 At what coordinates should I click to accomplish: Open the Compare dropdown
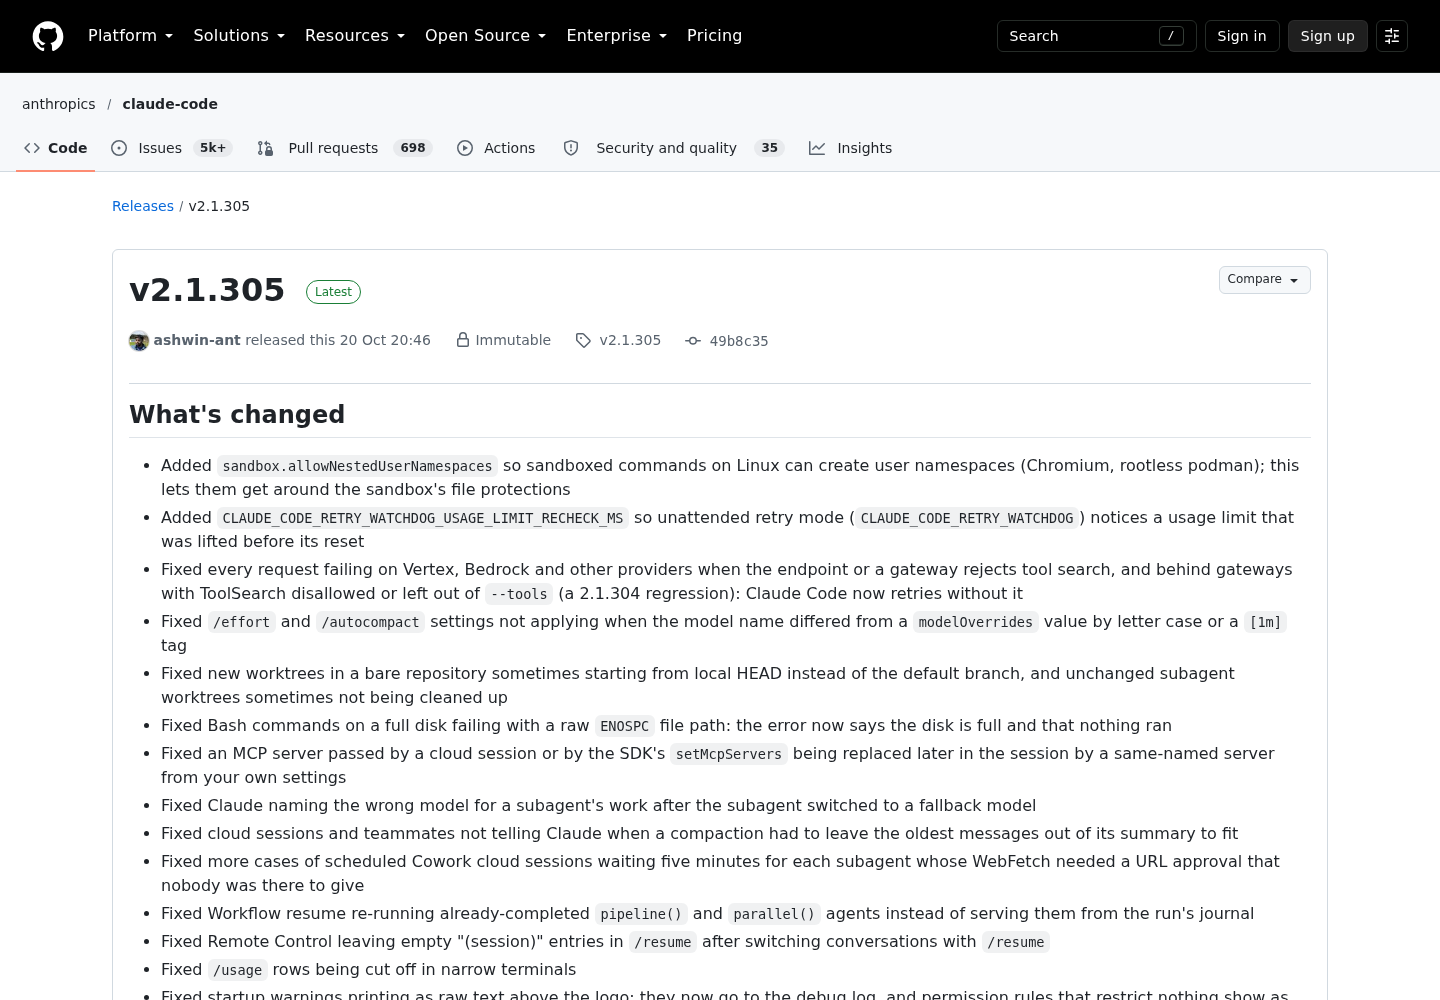[x=1264, y=280]
